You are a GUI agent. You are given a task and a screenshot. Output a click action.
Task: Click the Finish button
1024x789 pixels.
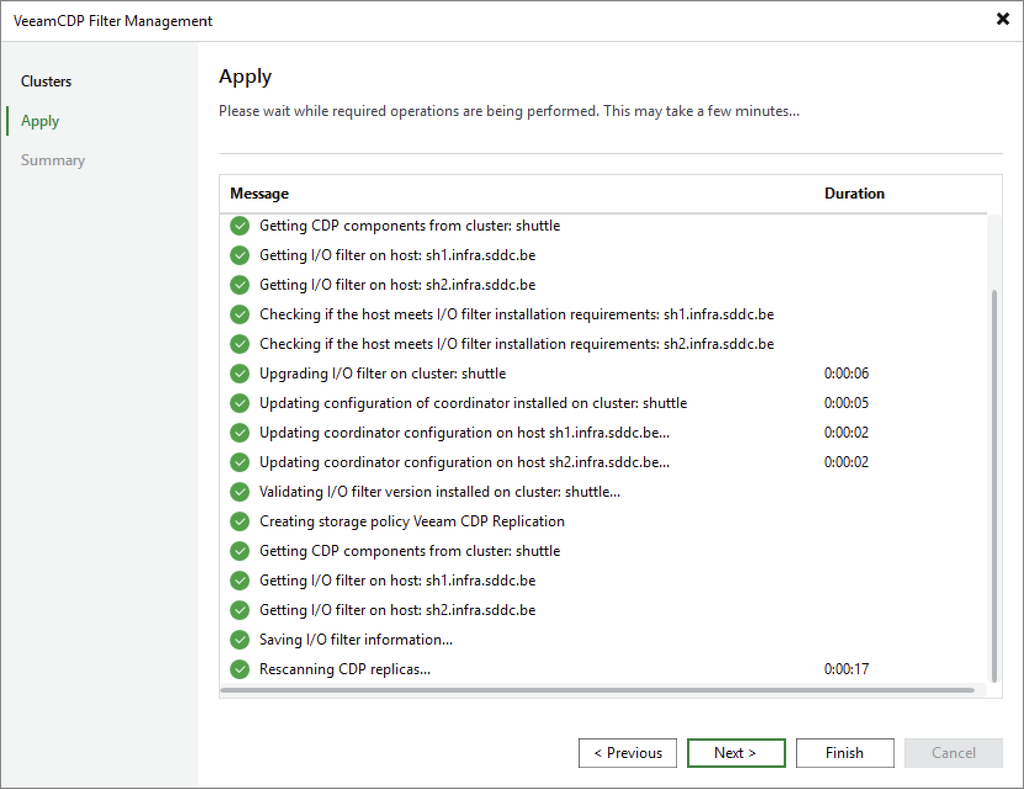(844, 753)
